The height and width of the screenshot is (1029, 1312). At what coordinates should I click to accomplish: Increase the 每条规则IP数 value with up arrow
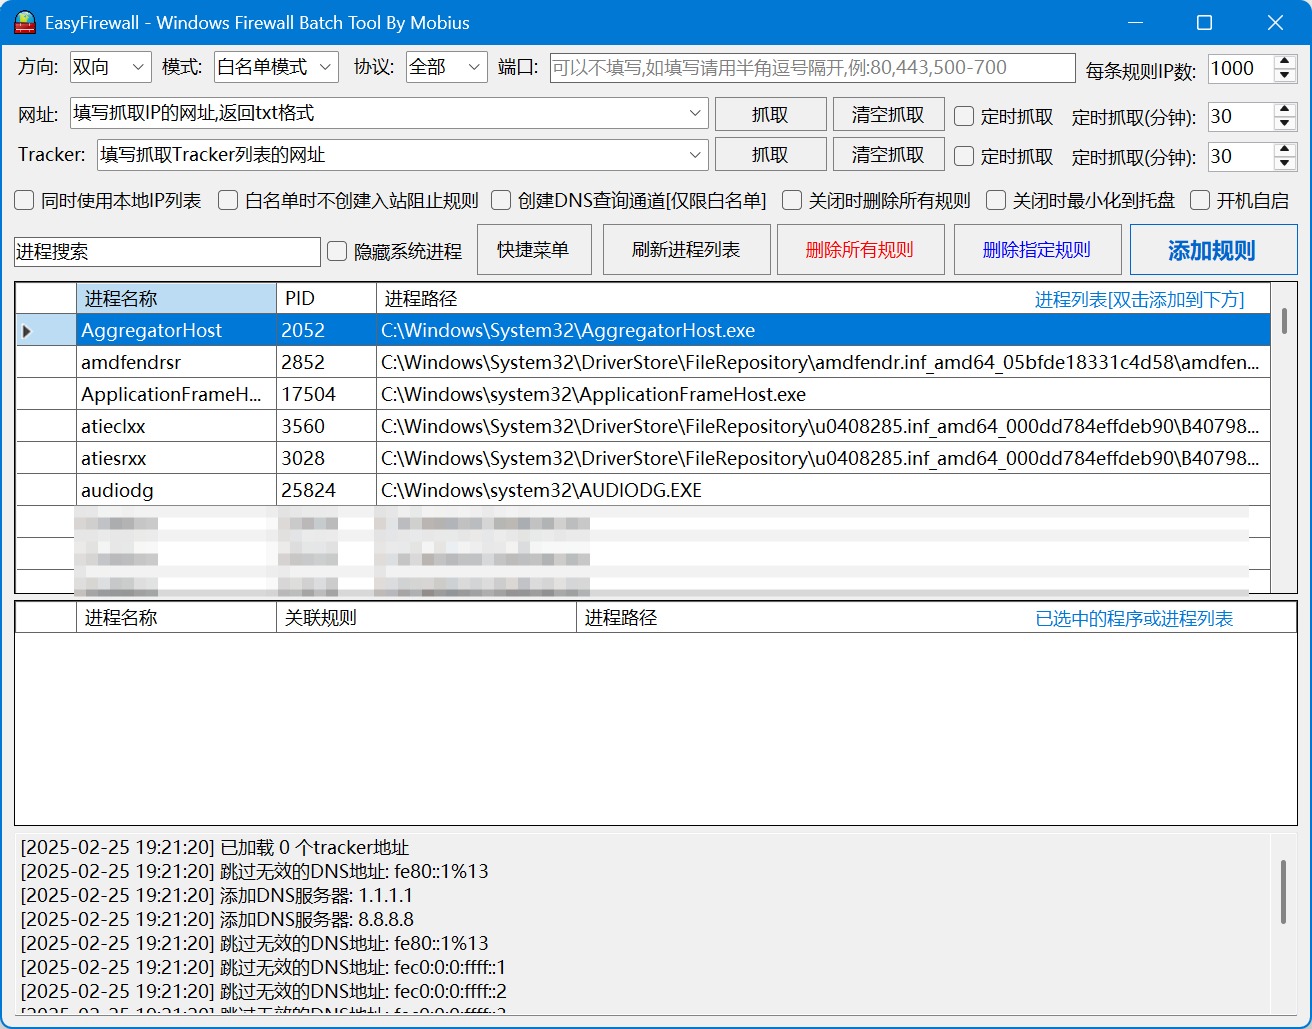click(x=1285, y=61)
